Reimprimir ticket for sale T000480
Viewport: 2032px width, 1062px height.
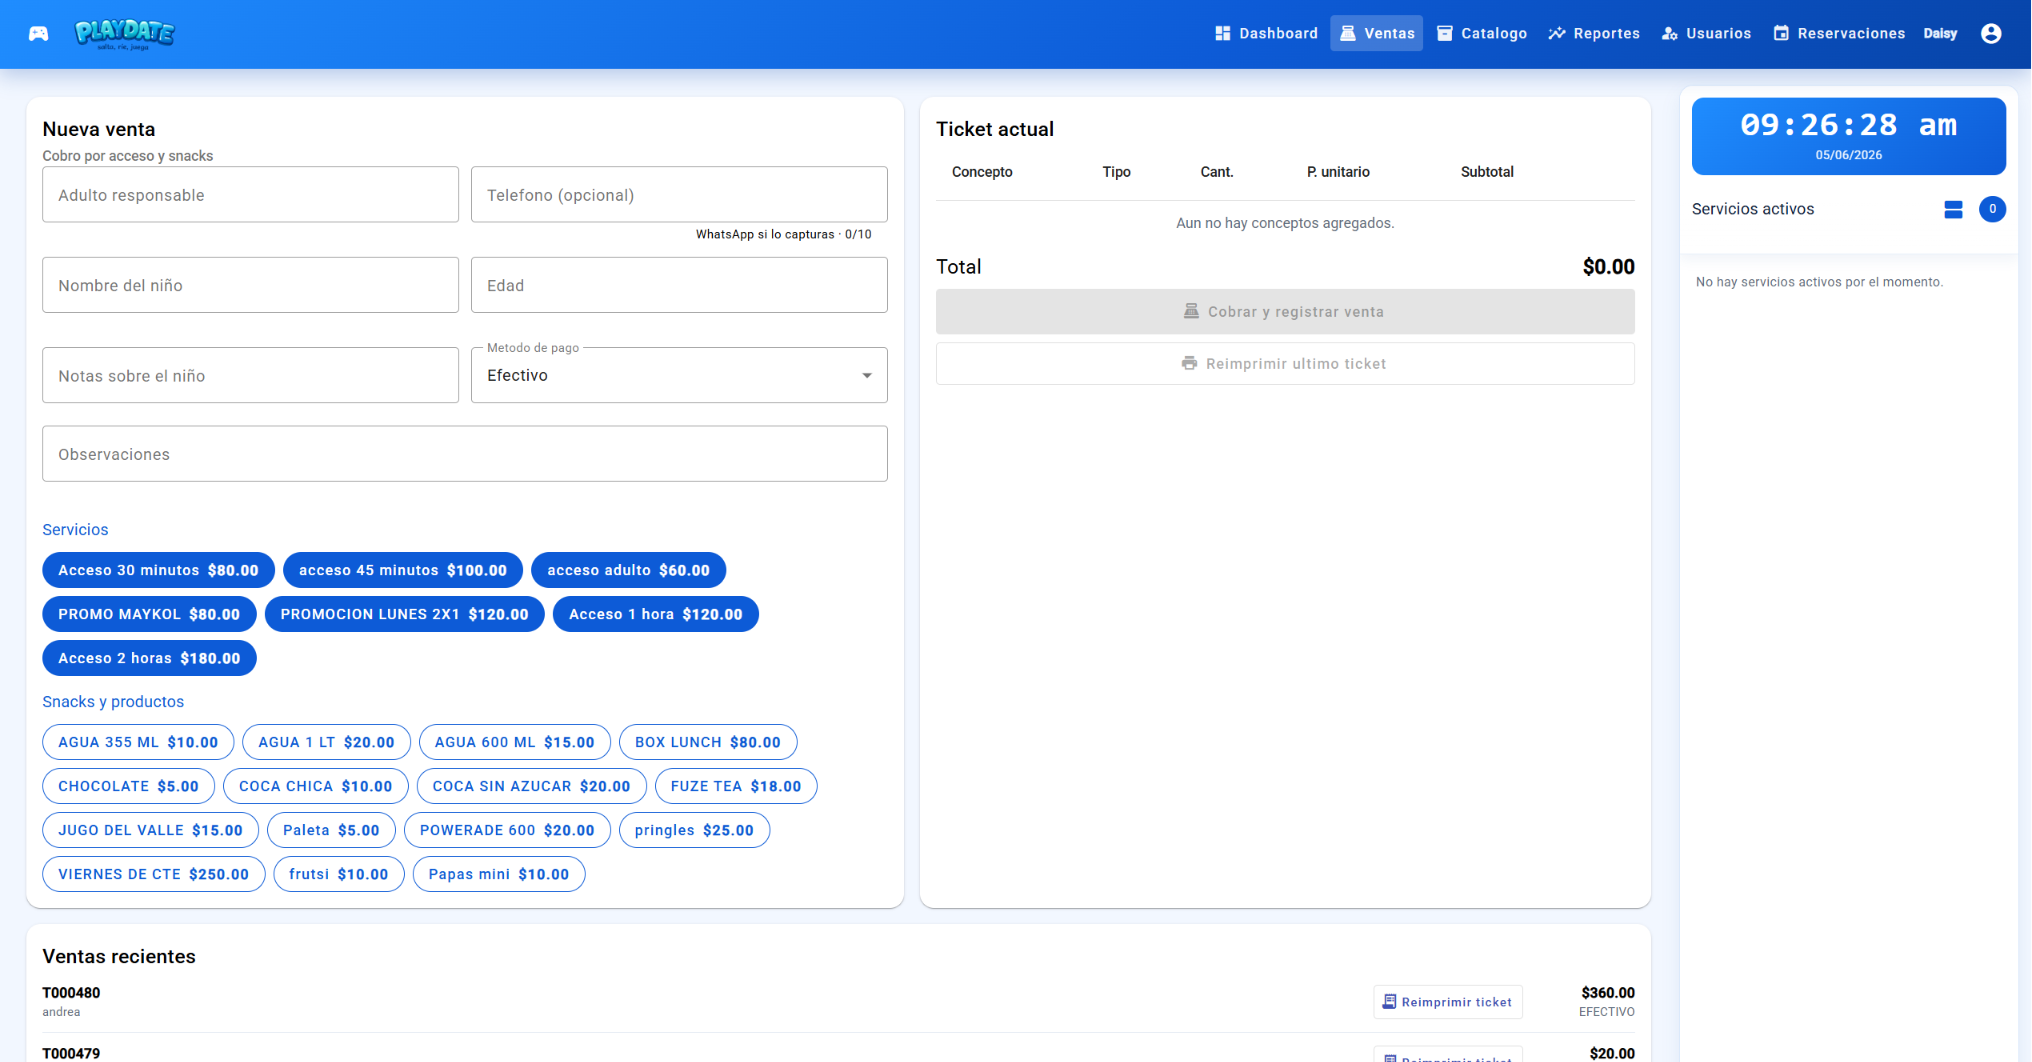[1447, 1002]
